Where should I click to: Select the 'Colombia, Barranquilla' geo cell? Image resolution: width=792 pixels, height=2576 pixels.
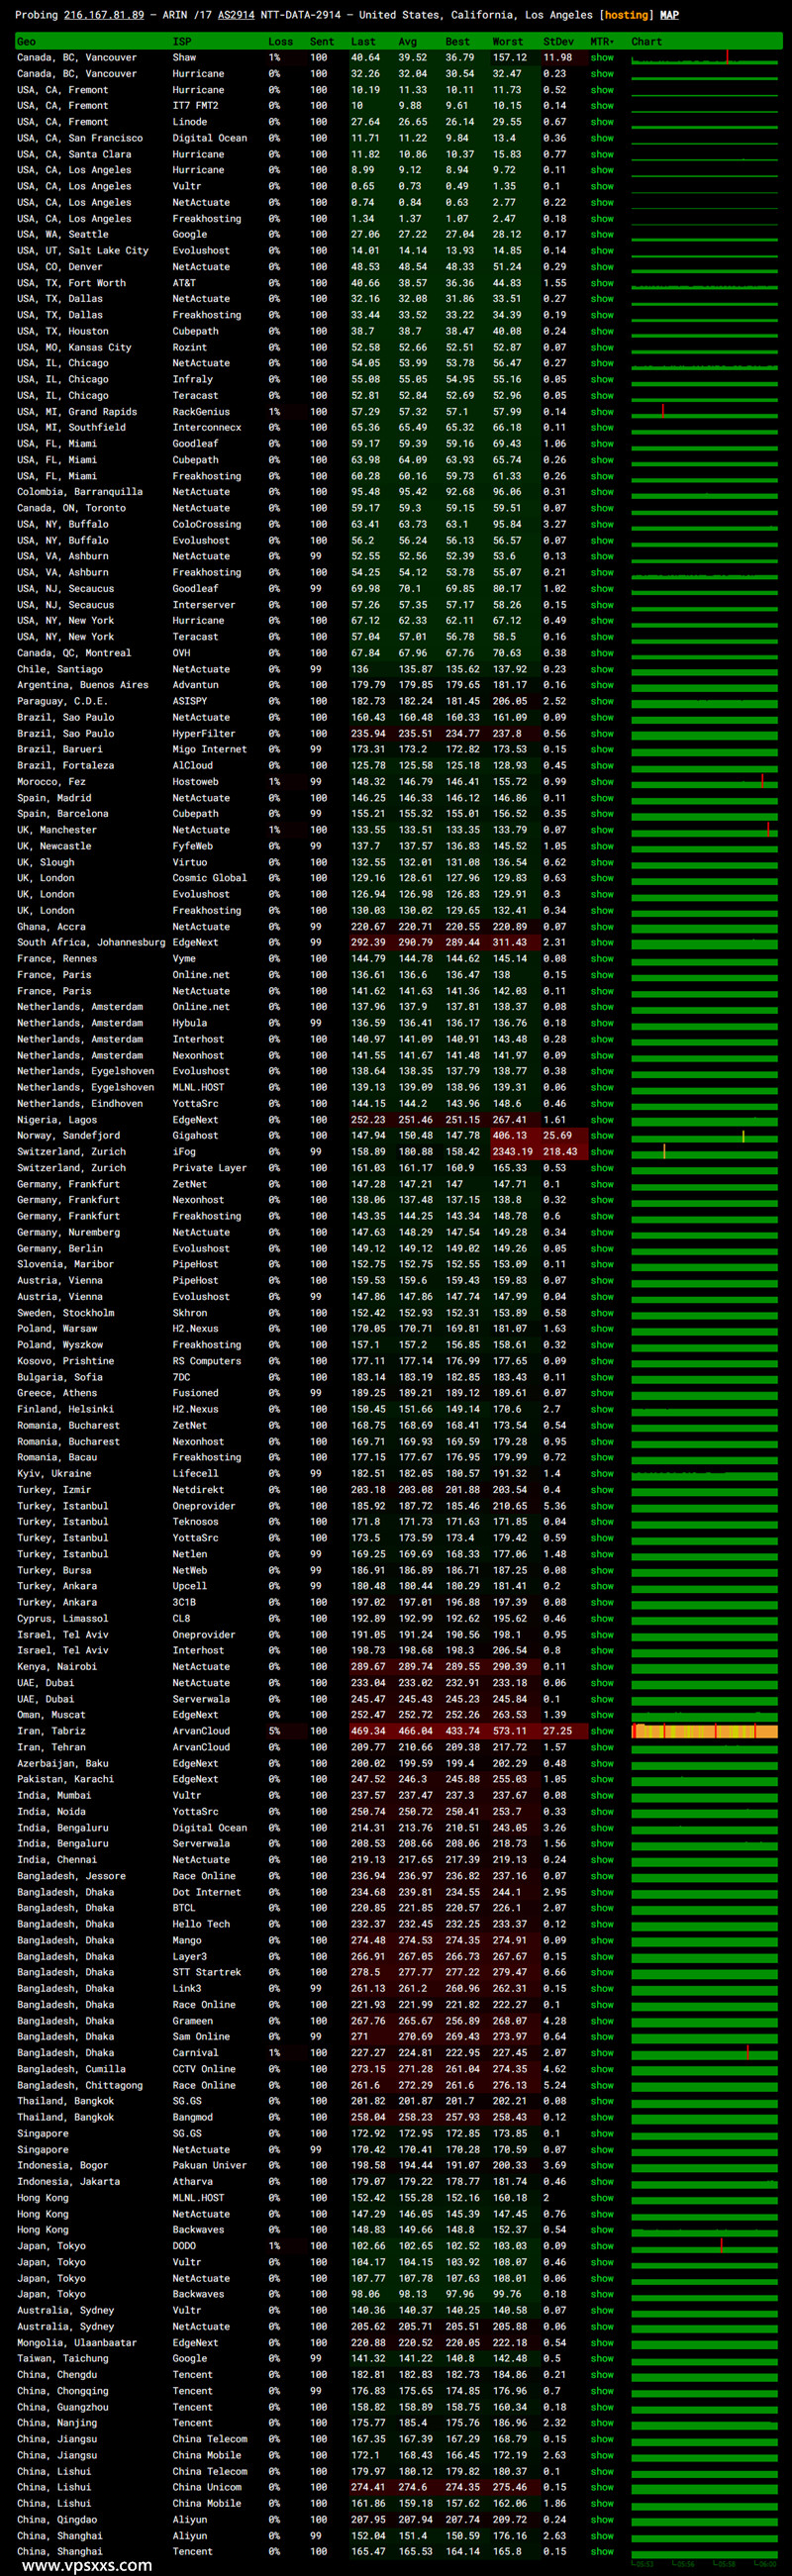(x=80, y=492)
